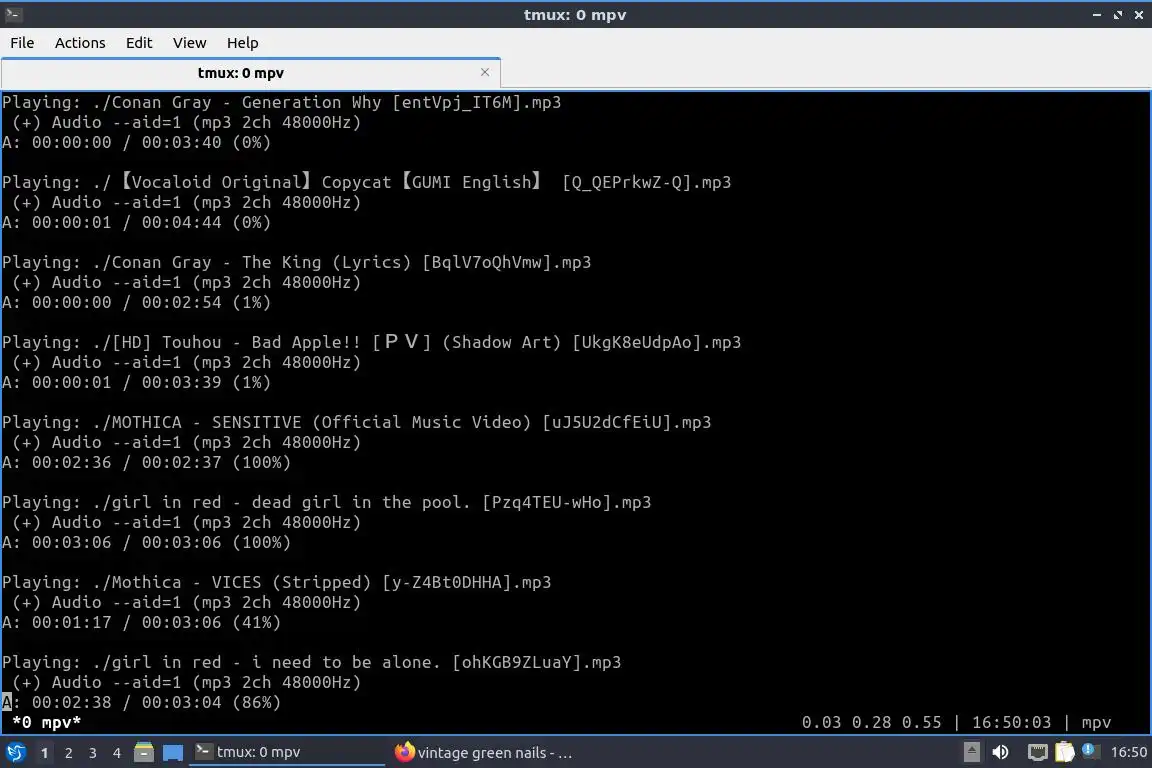
Task: Switch to workspace 4
Action: pos(117,753)
